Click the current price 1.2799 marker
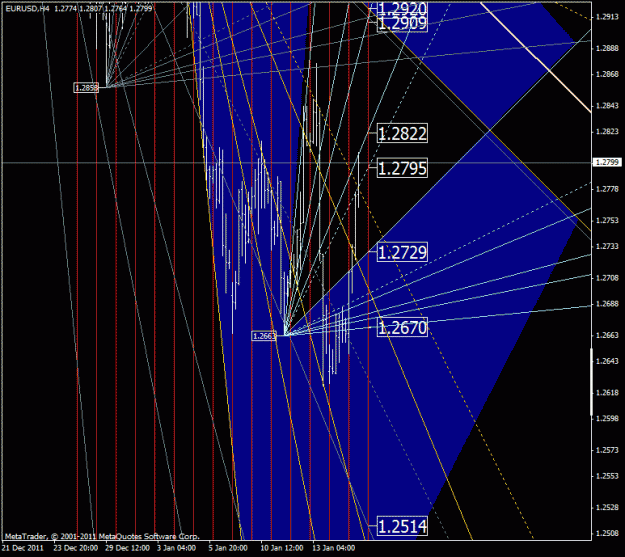The width and height of the screenshot is (625, 557). (607, 162)
